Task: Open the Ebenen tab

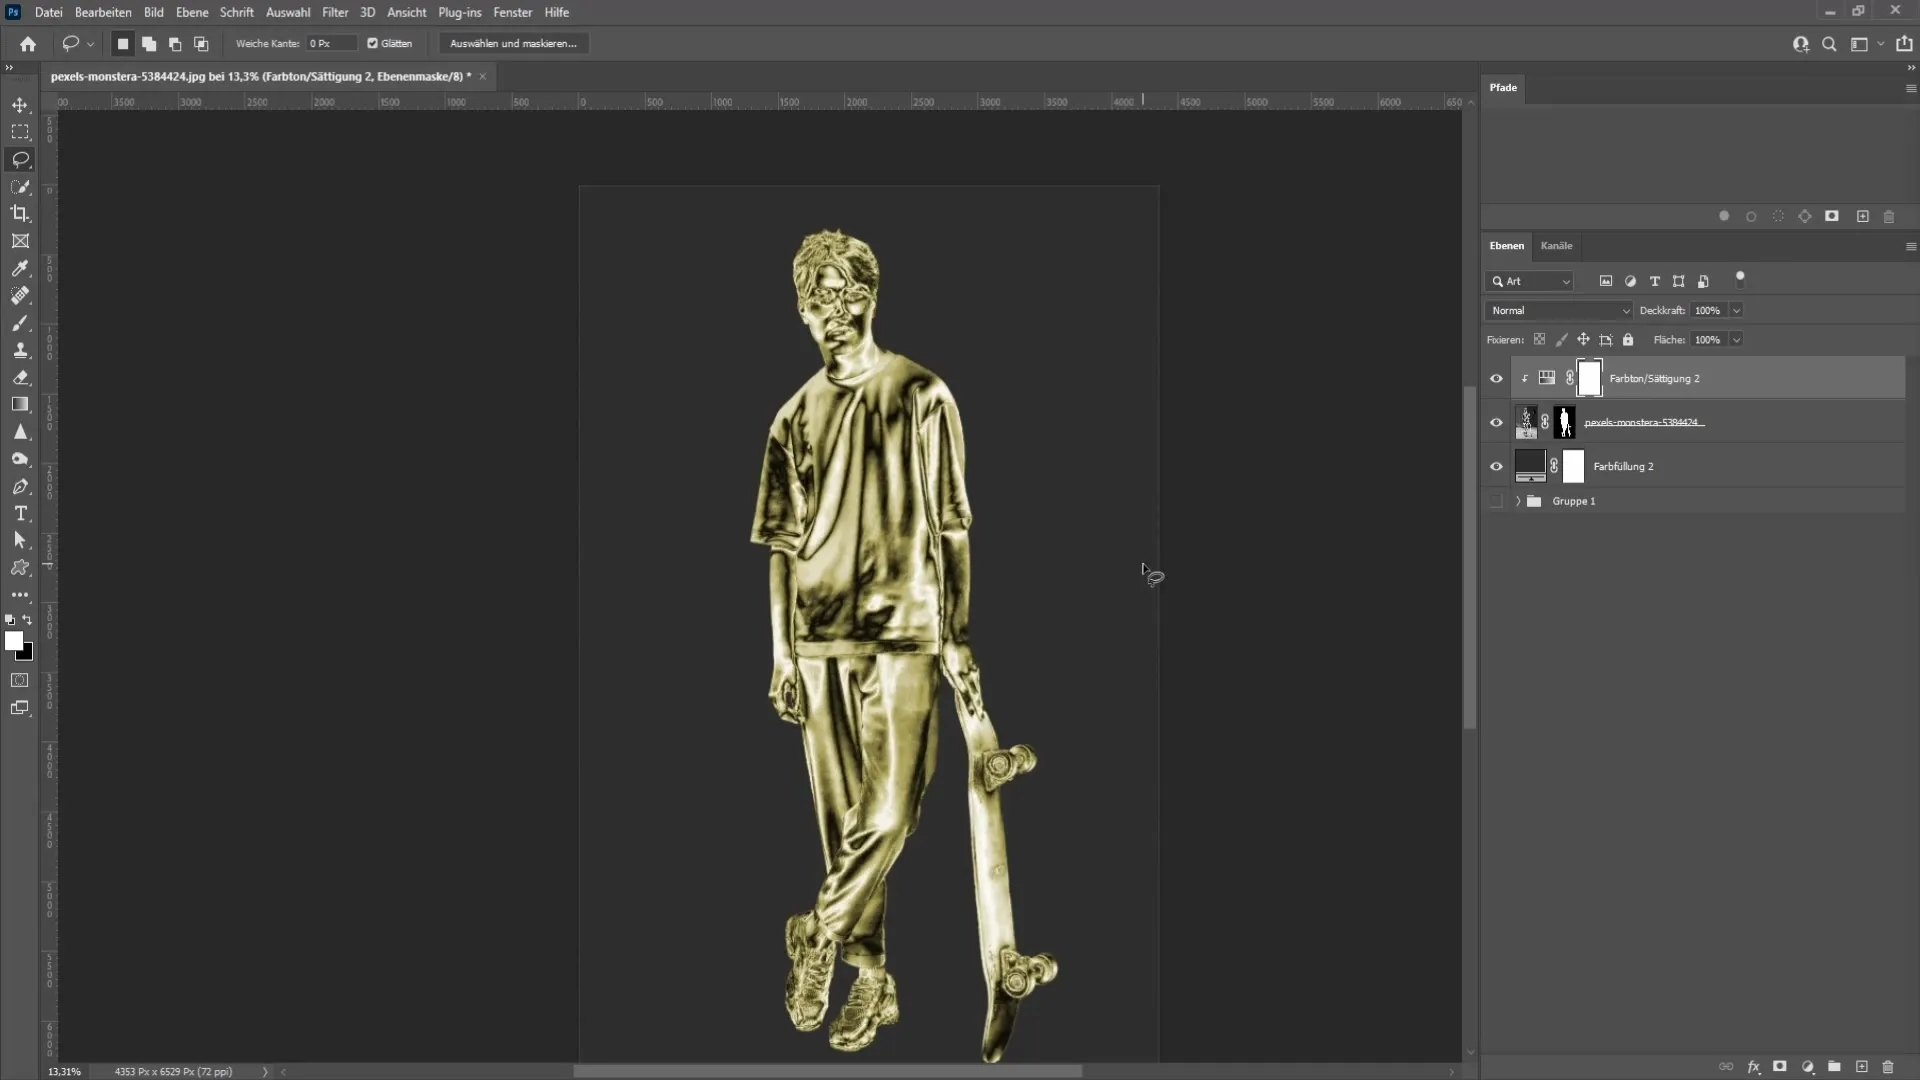Action: 1507,245
